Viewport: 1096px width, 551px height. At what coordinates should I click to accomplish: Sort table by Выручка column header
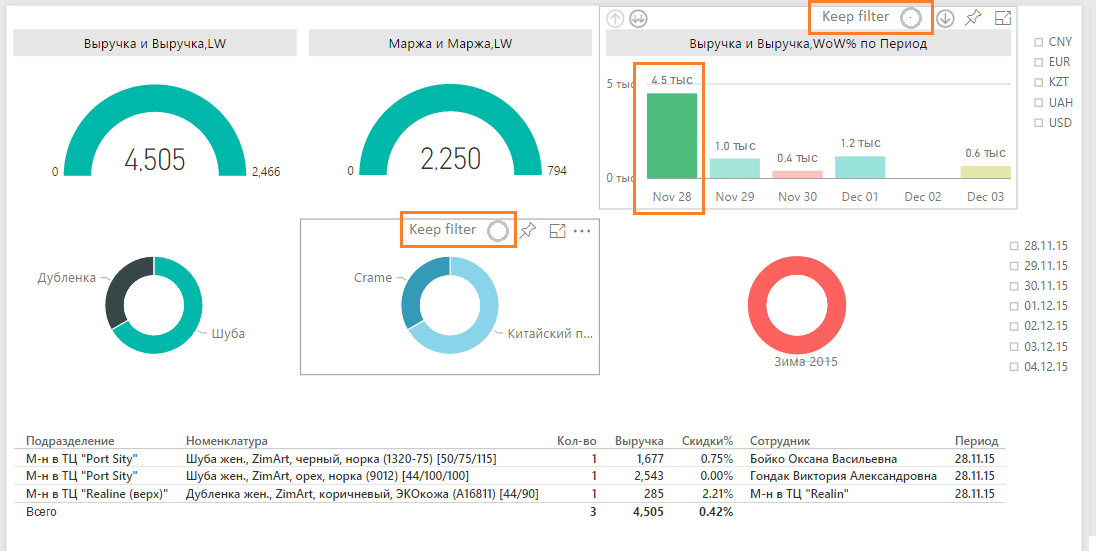(640, 441)
